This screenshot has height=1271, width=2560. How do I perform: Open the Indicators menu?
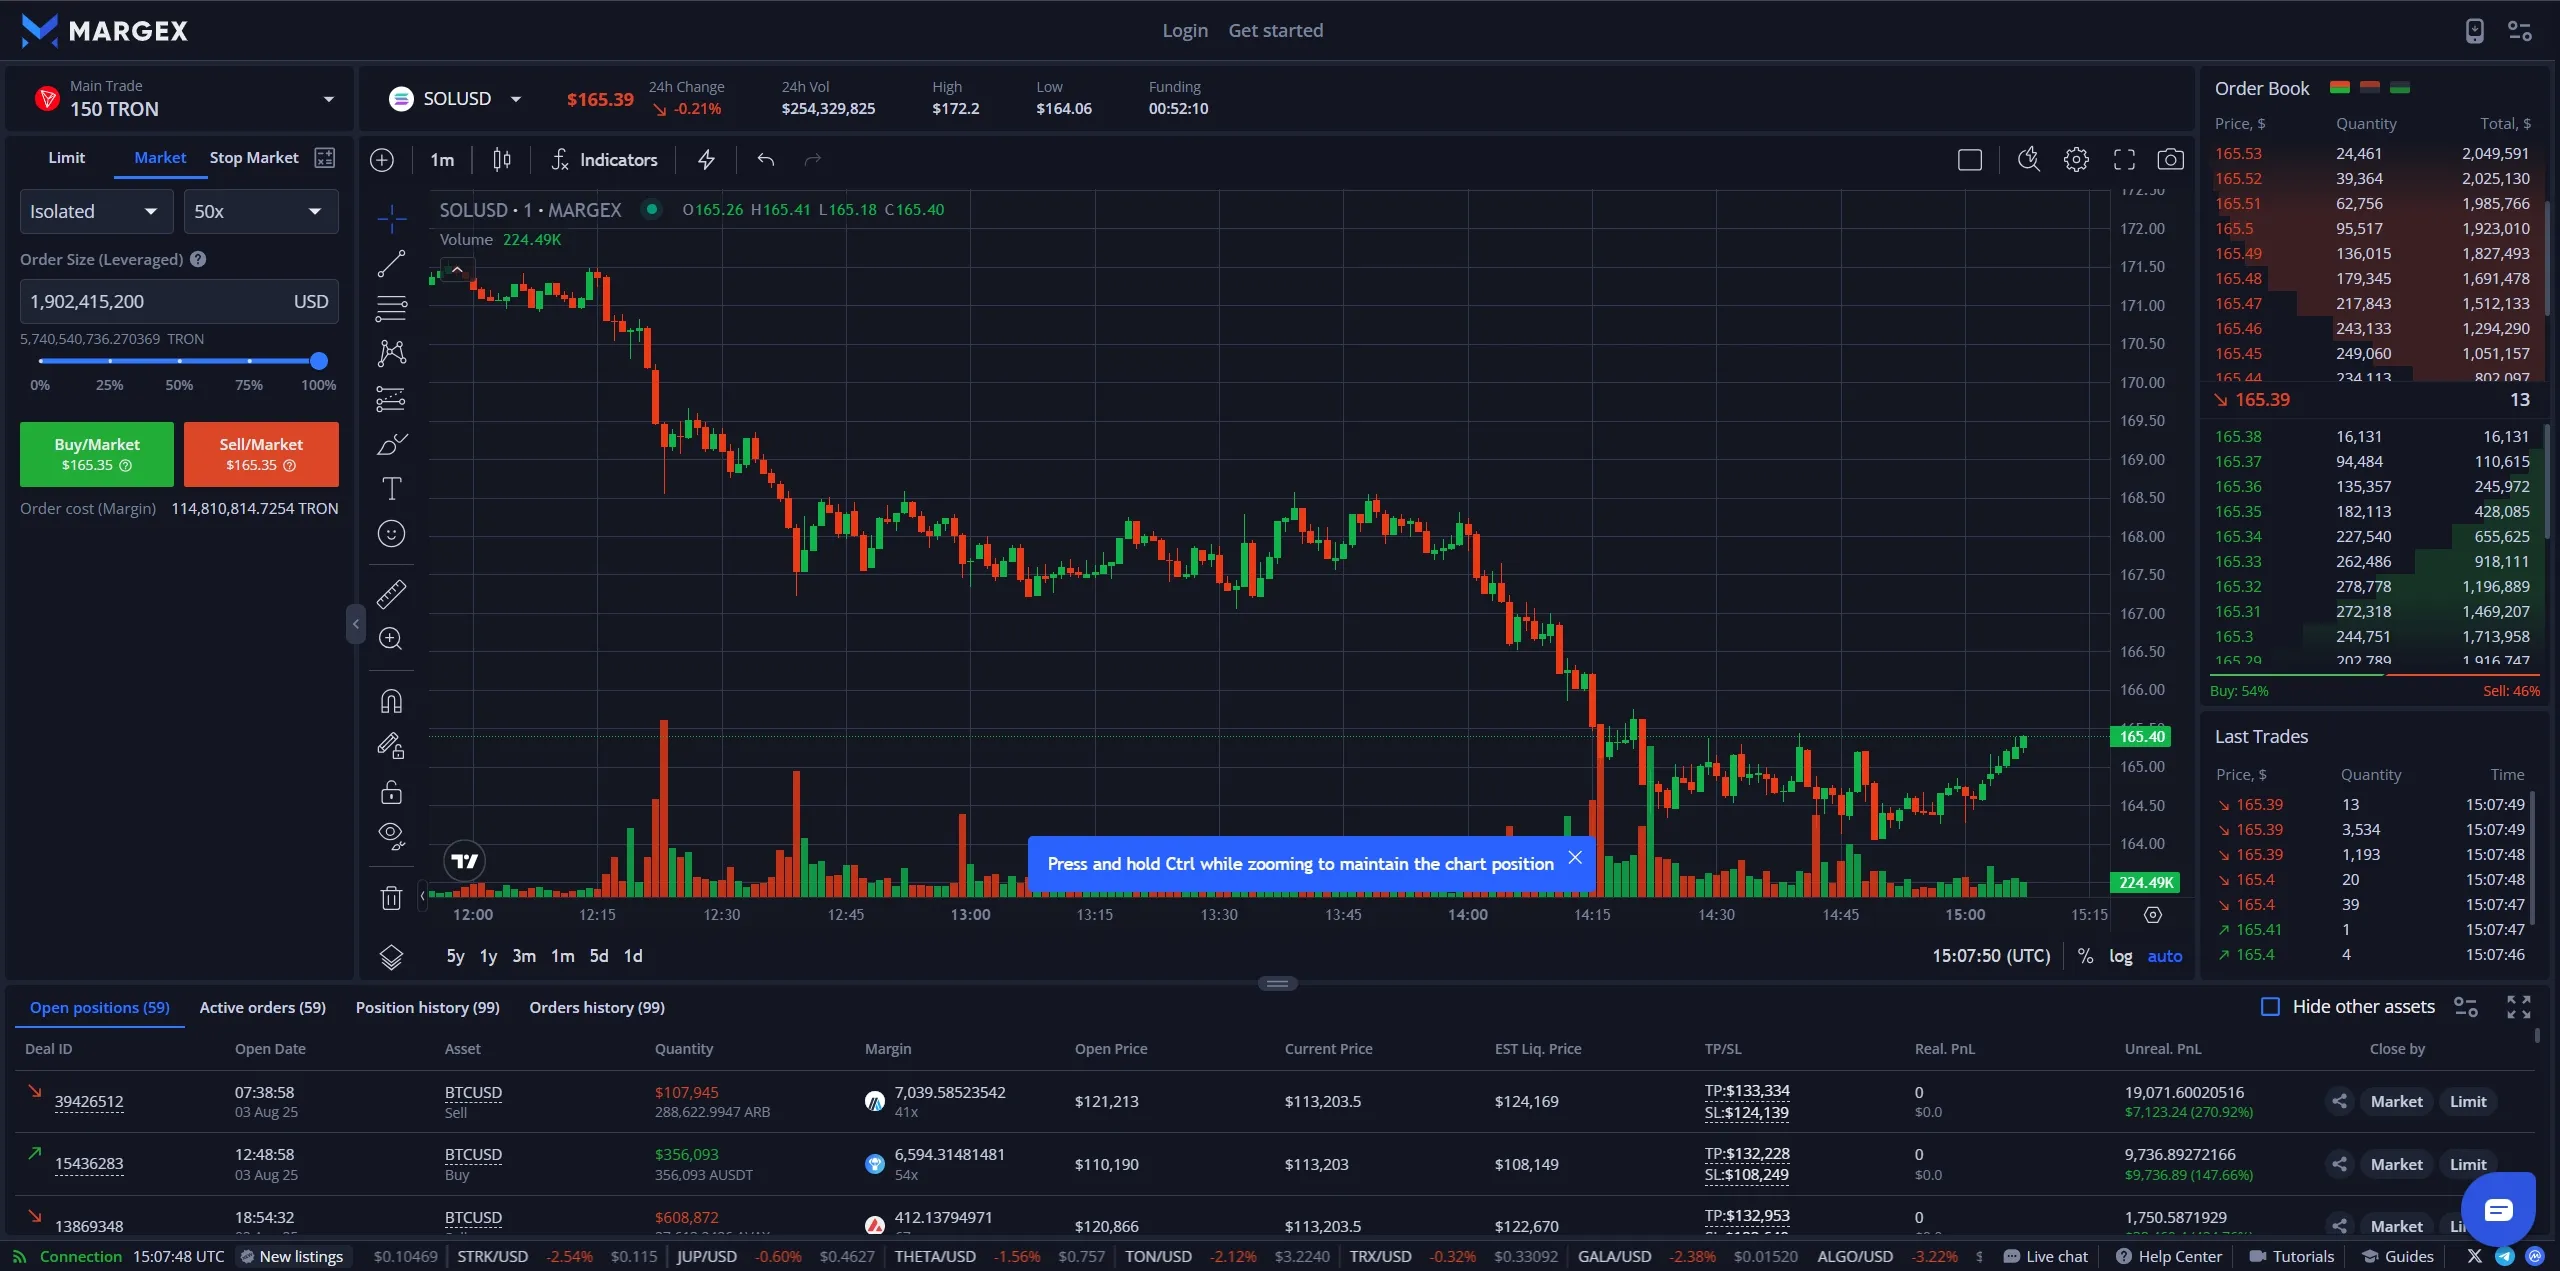click(x=605, y=160)
